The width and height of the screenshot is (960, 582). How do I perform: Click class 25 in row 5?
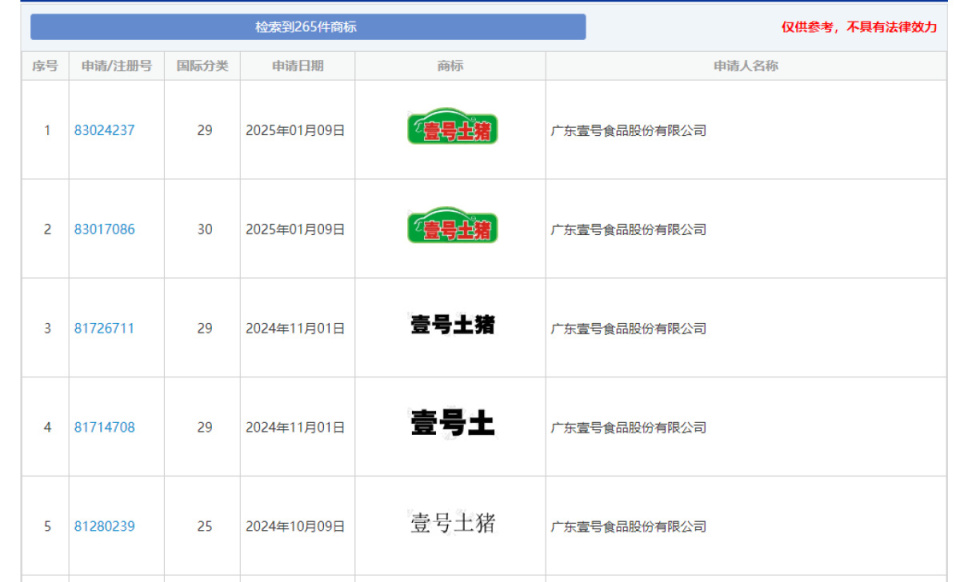pos(204,527)
